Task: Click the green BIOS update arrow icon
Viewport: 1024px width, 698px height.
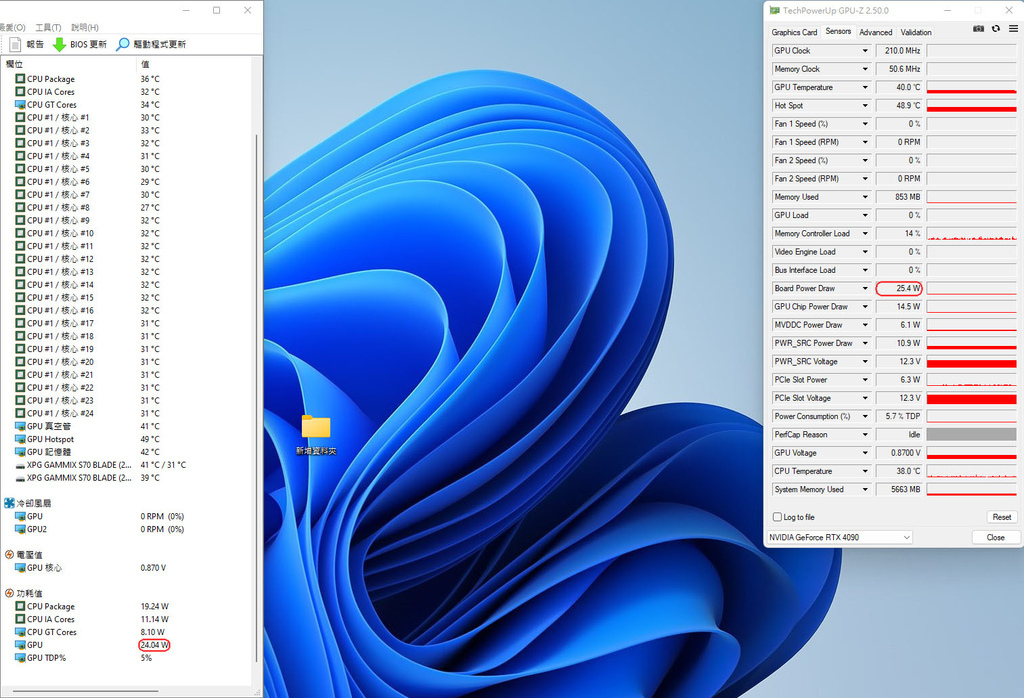Action: tap(59, 44)
